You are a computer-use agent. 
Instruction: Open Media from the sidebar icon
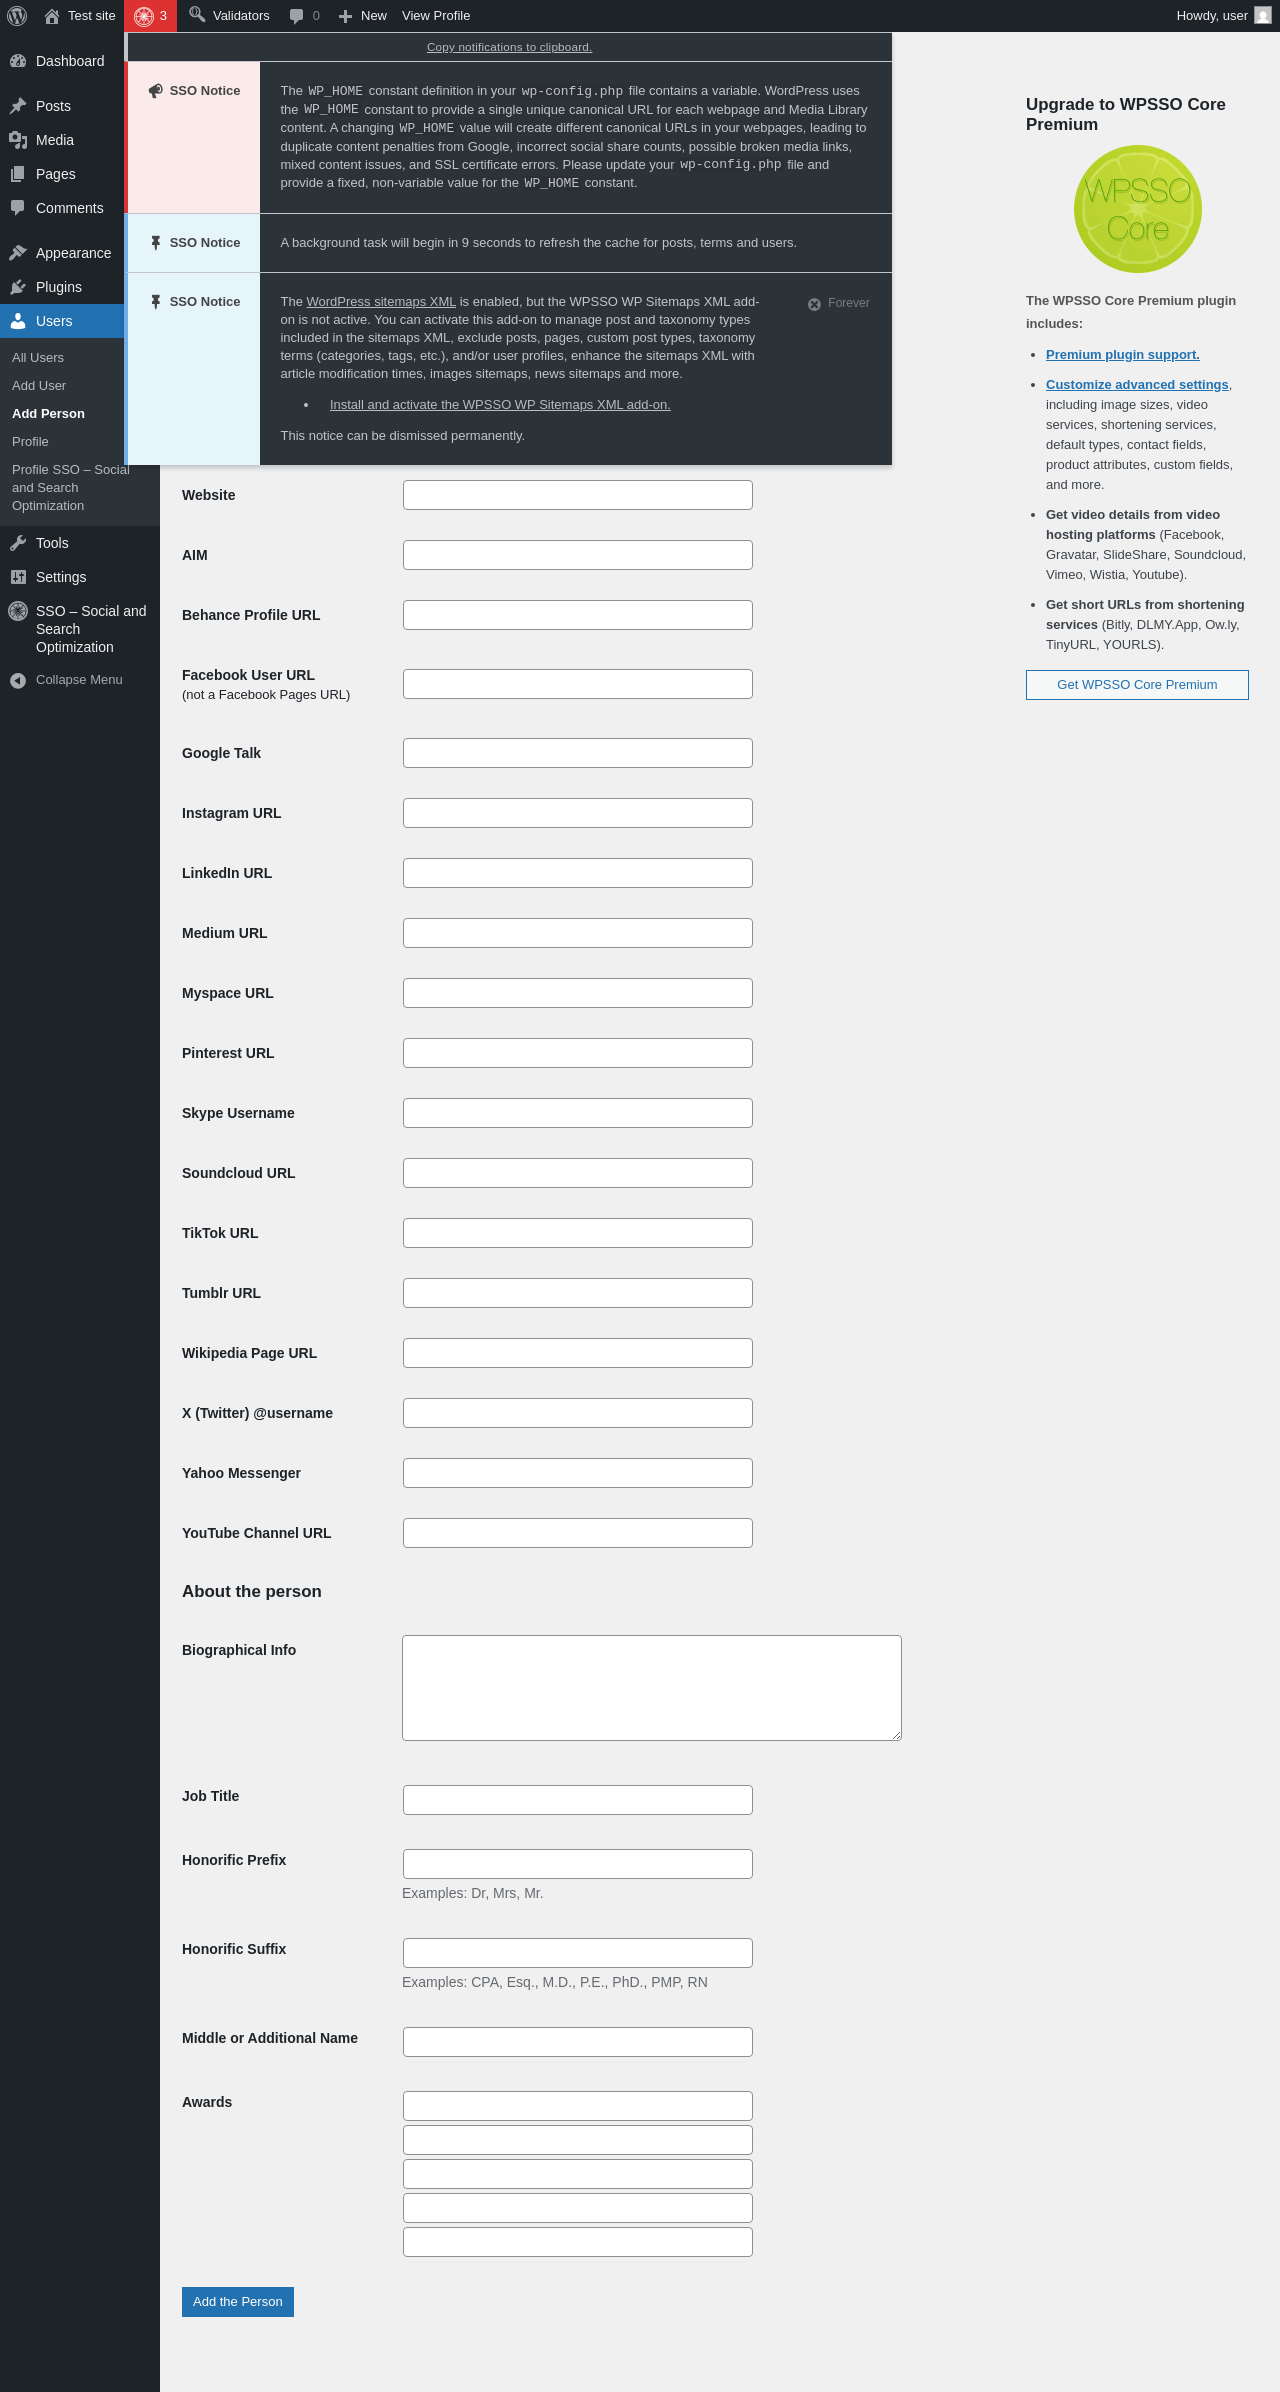[18, 140]
